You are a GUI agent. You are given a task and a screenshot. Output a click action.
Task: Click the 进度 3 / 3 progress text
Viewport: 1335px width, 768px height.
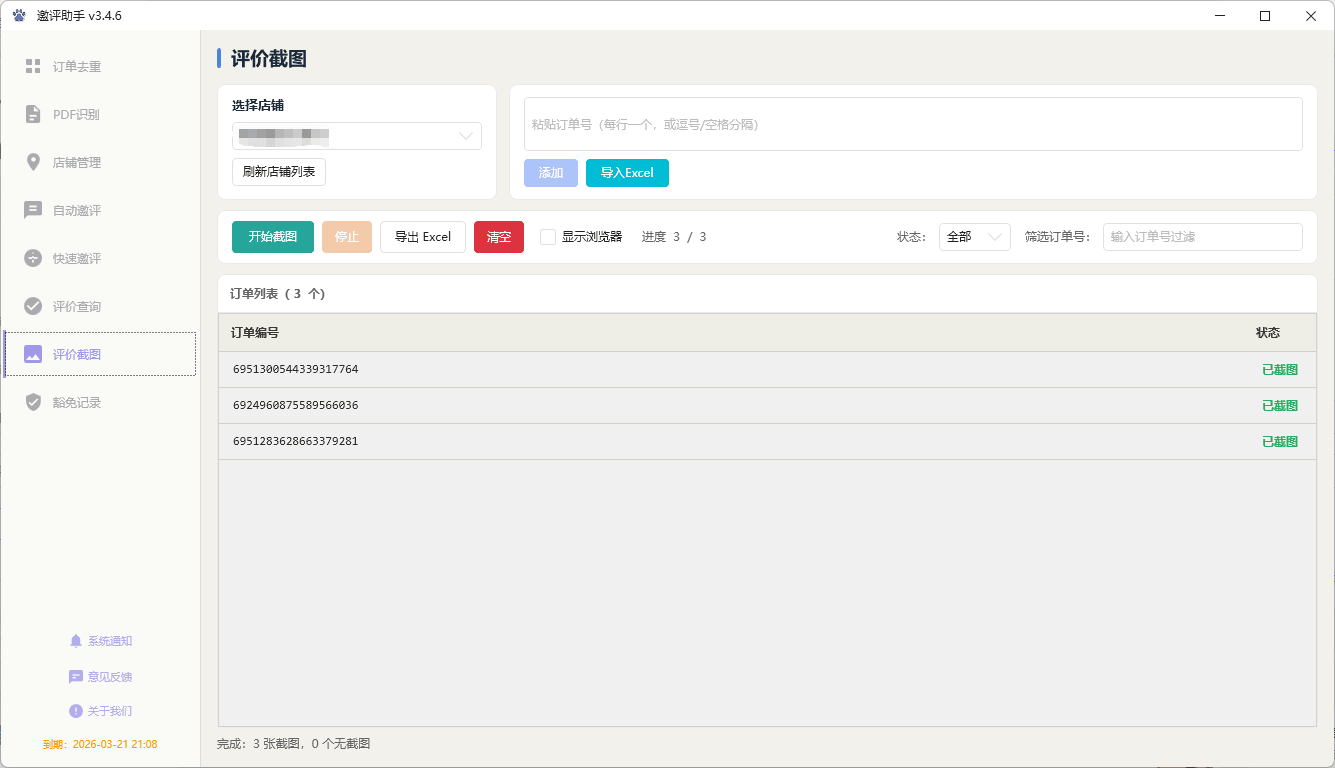coord(674,237)
